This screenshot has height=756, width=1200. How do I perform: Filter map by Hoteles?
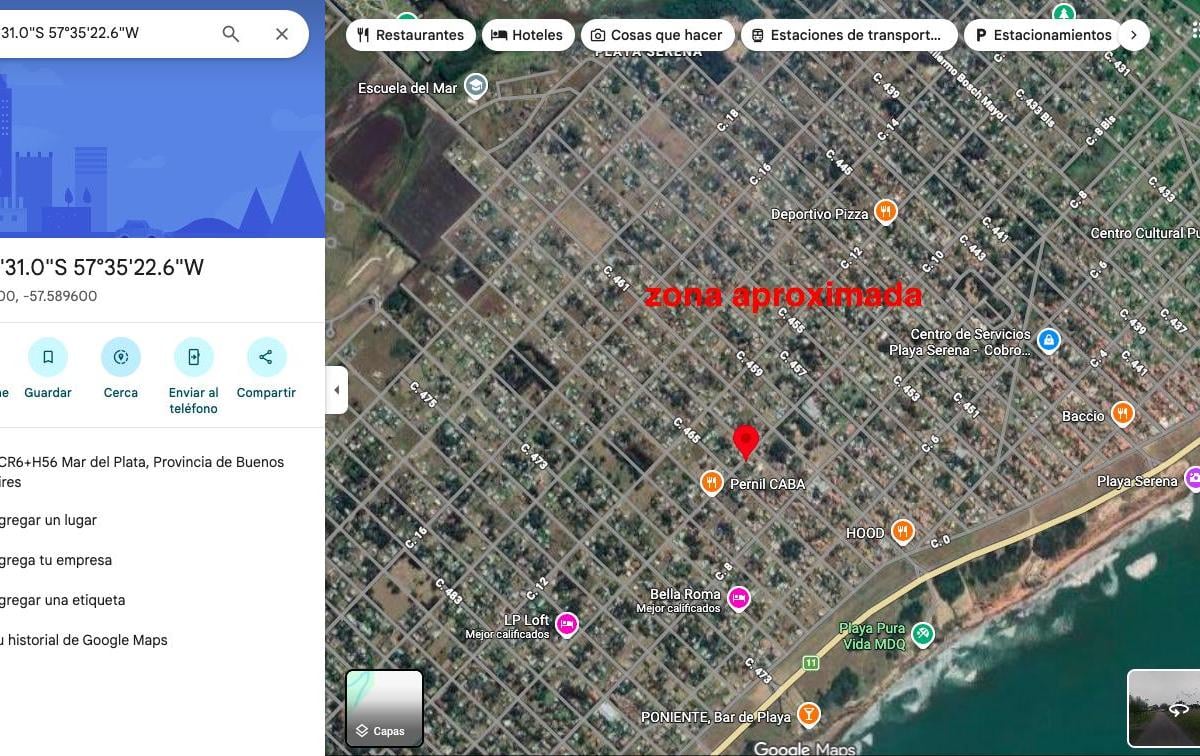pos(528,35)
